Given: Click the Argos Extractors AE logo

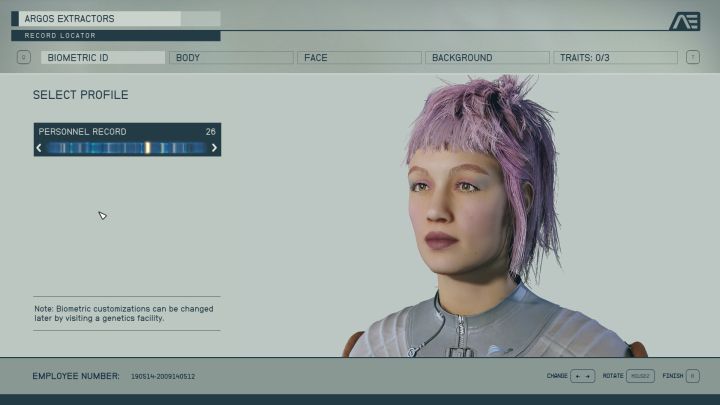Looking at the screenshot, I should pyautogui.click(x=684, y=21).
